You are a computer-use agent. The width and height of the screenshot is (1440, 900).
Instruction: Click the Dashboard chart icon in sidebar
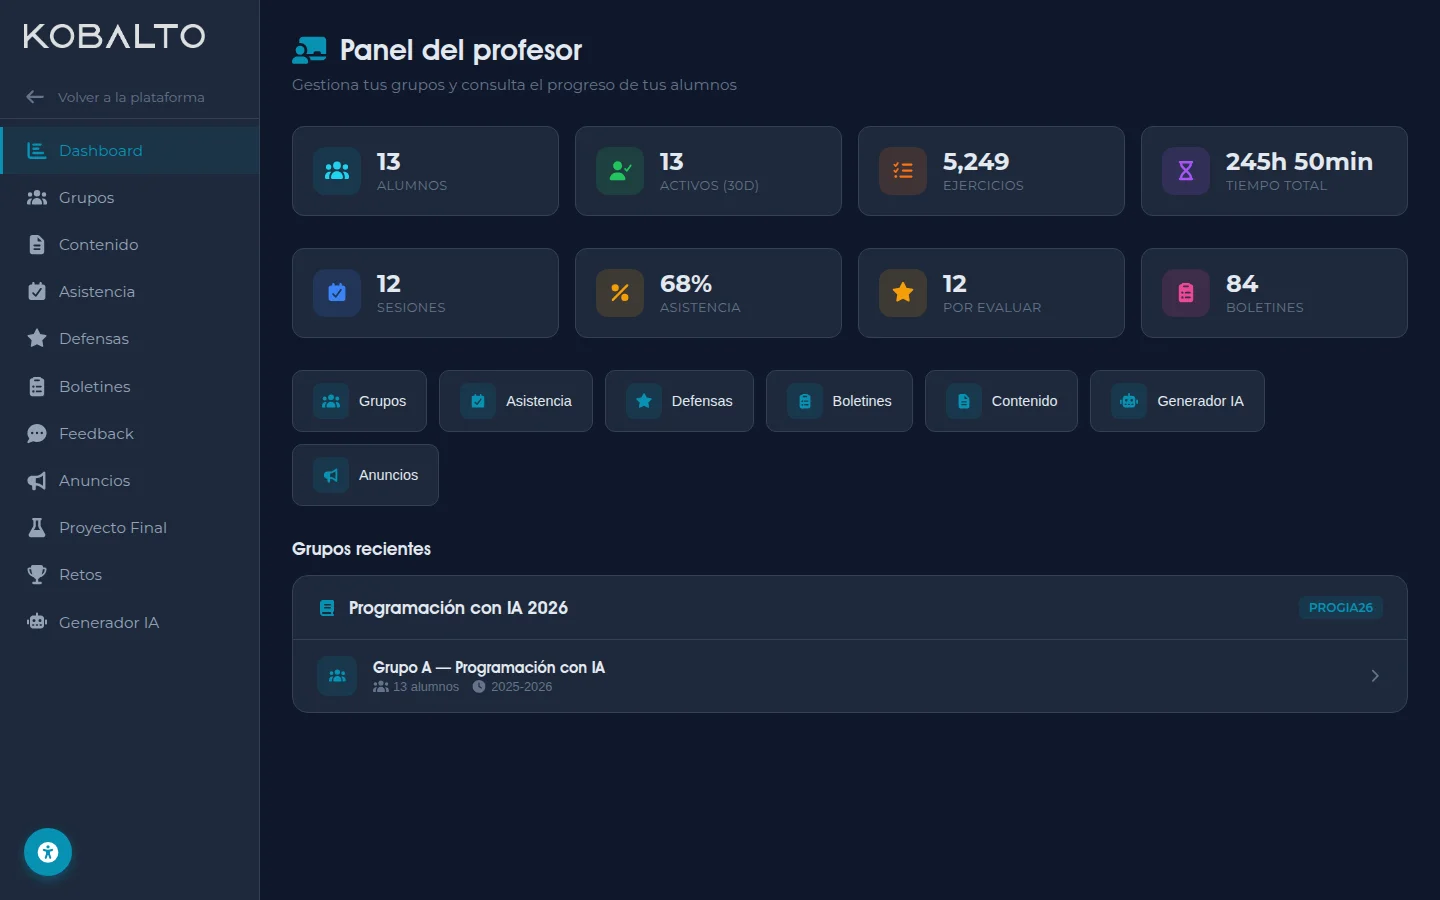[x=37, y=151]
